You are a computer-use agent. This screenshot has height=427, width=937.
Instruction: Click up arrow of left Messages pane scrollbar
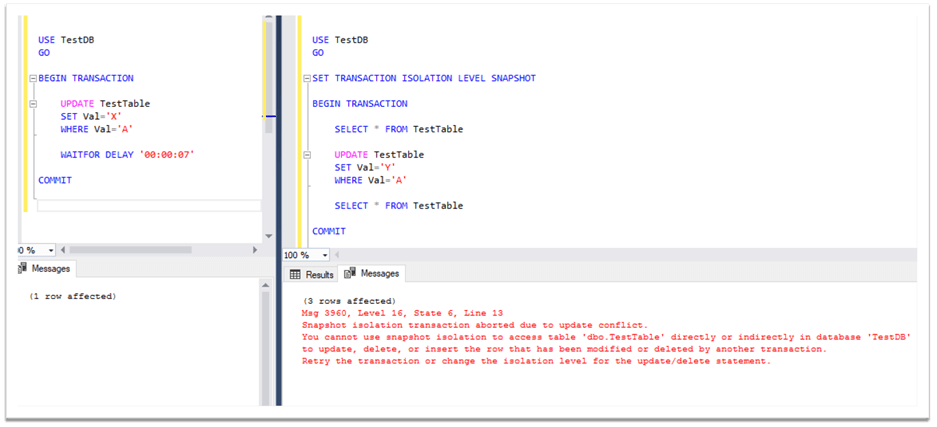pyautogui.click(x=267, y=286)
